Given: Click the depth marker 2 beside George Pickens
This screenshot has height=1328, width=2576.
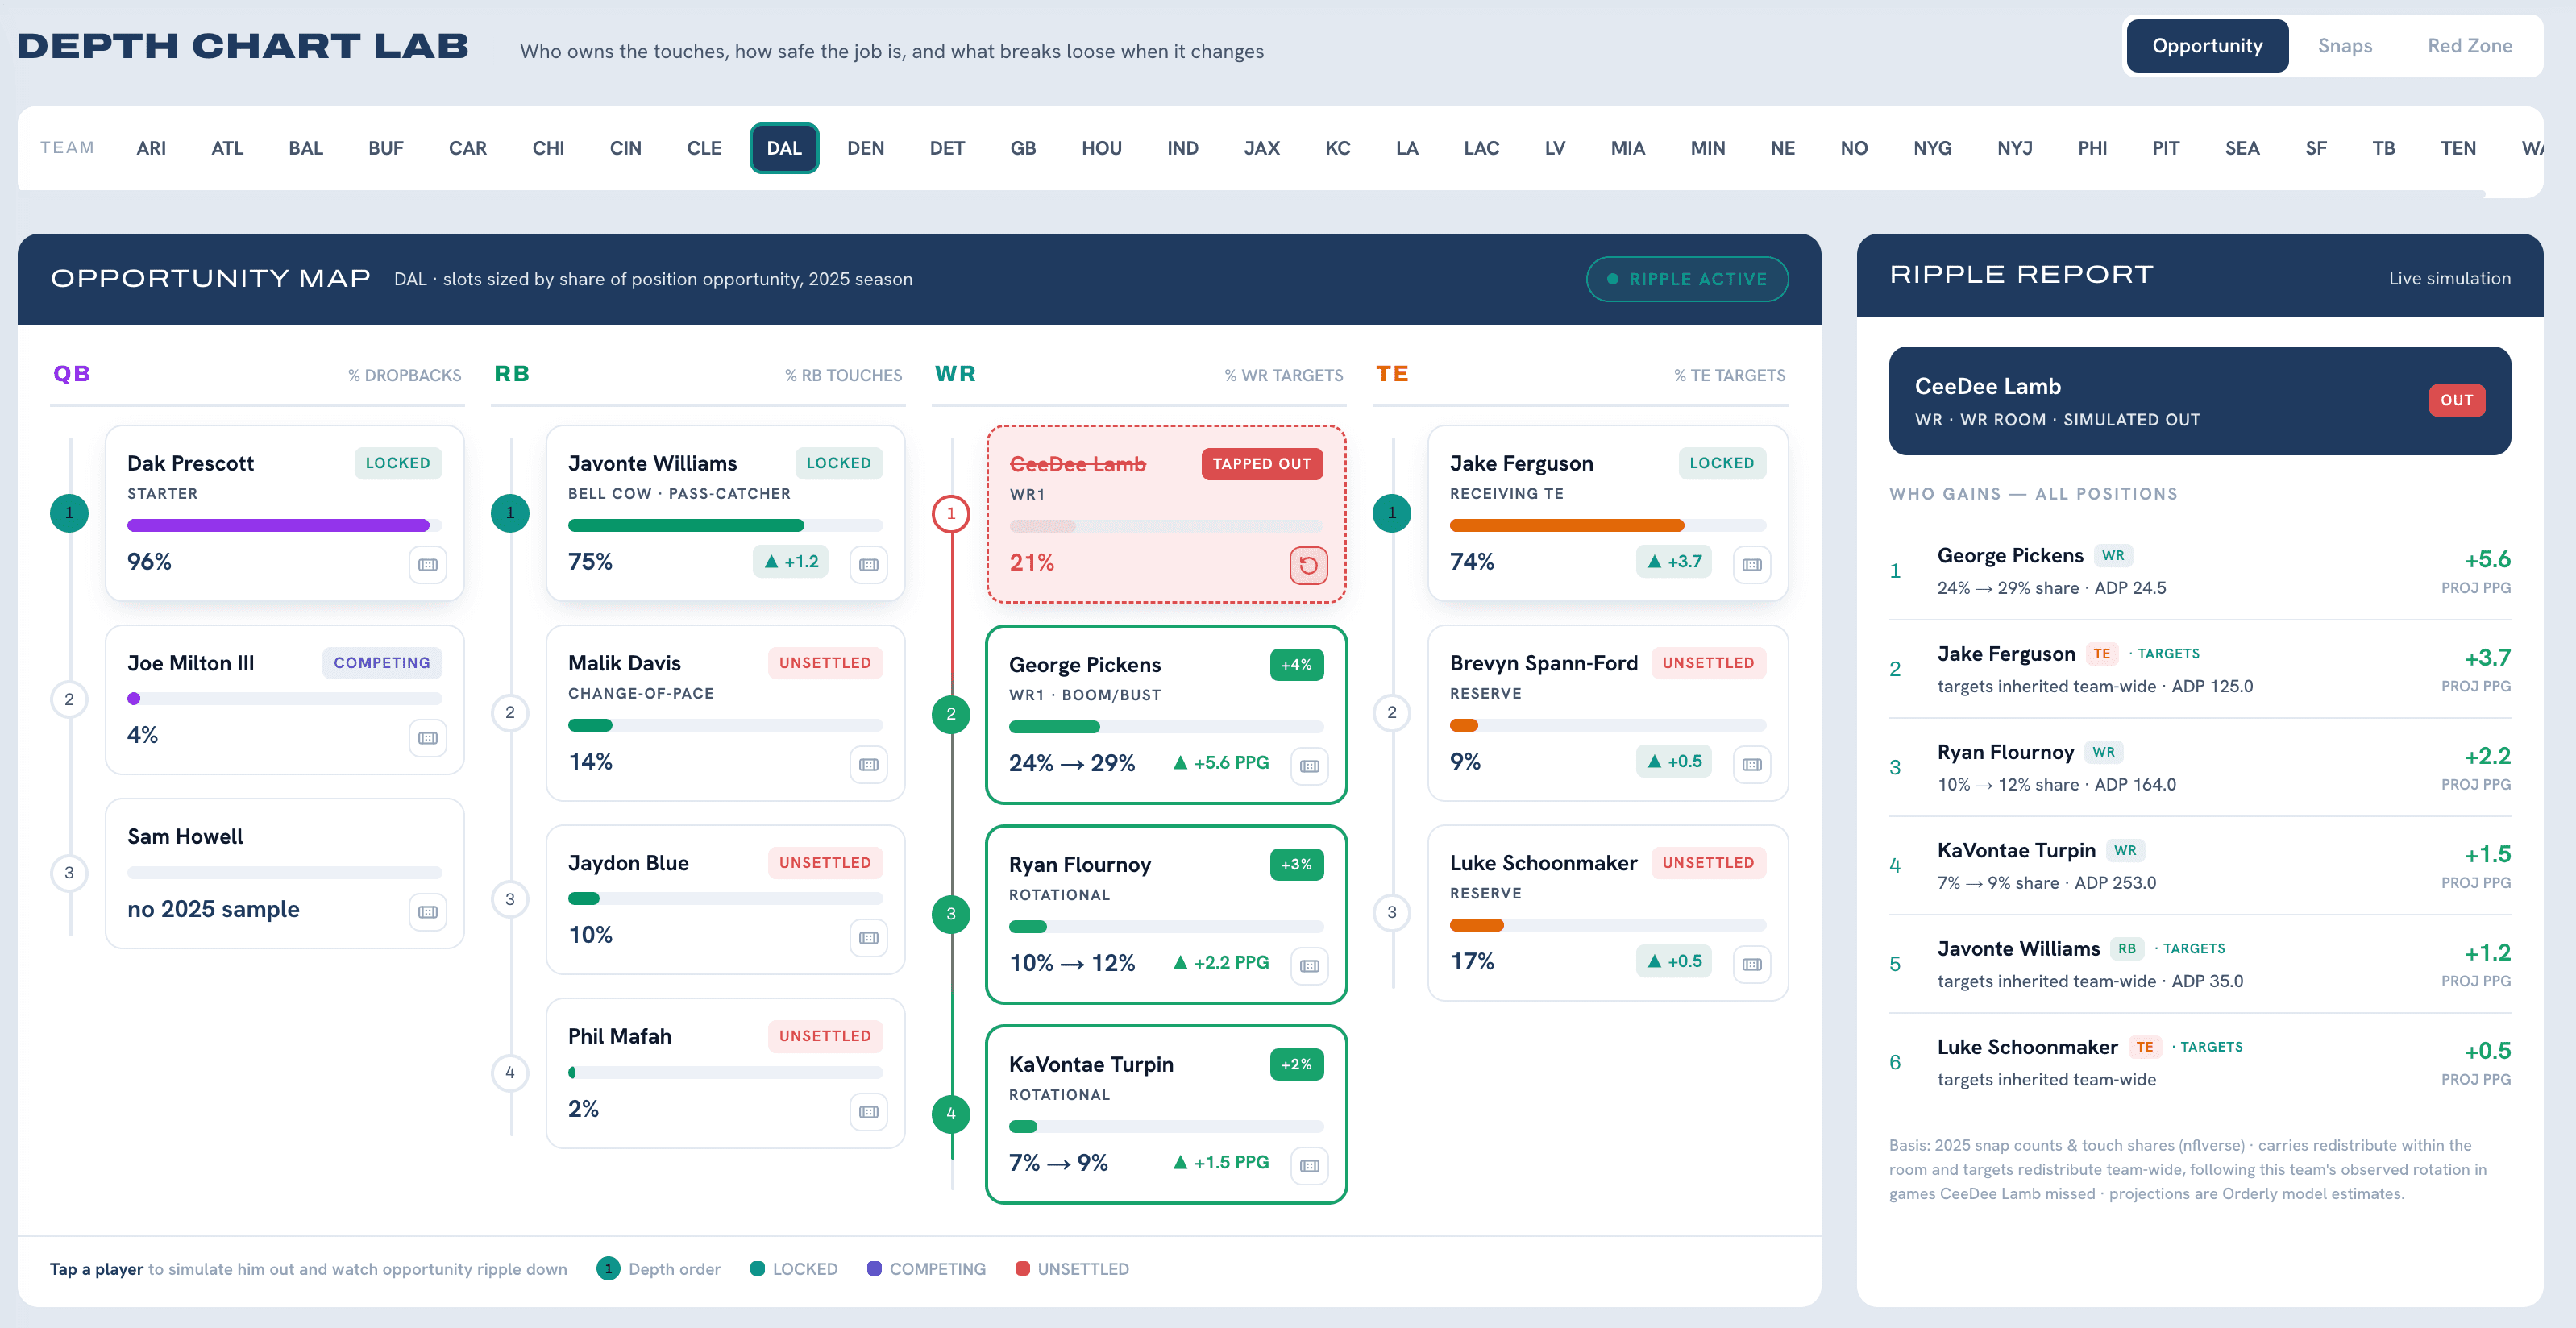Looking at the screenshot, I should point(951,714).
